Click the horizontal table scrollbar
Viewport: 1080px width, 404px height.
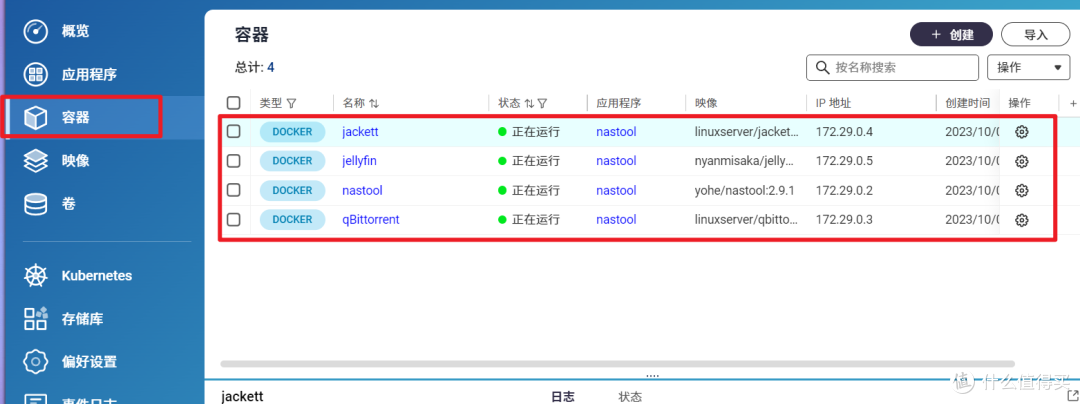617,363
